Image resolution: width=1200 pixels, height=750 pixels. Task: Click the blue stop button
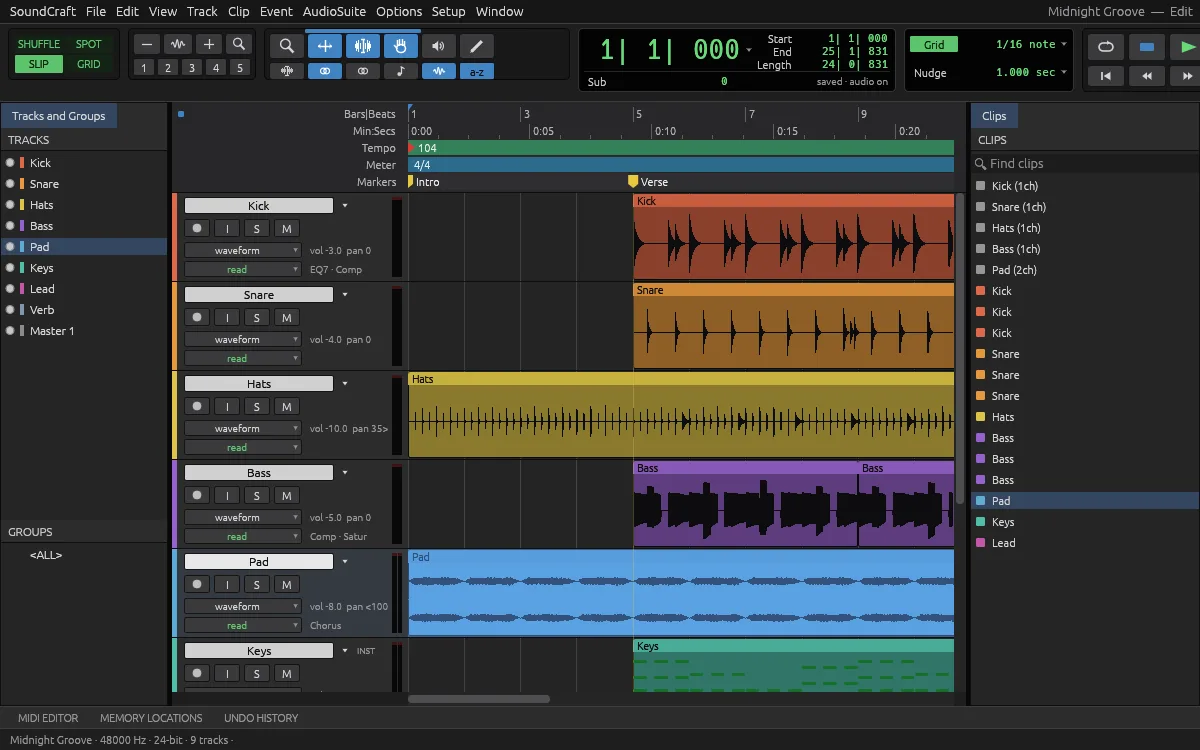tap(1147, 46)
